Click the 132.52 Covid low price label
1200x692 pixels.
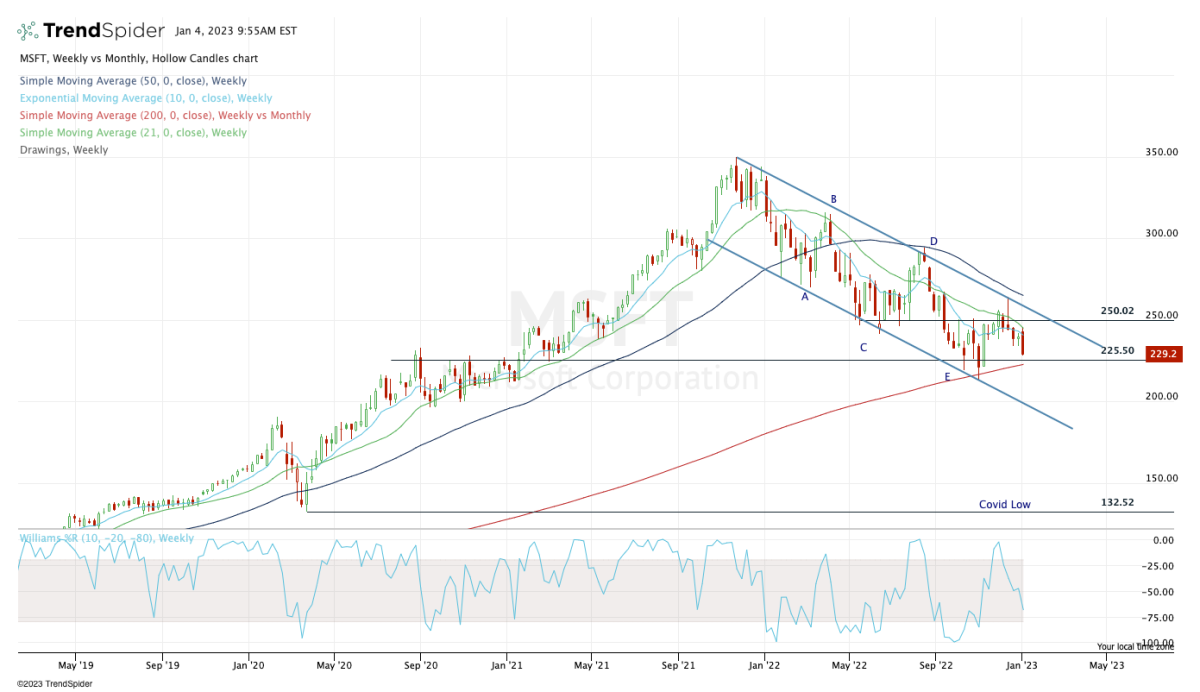[x=1116, y=502]
